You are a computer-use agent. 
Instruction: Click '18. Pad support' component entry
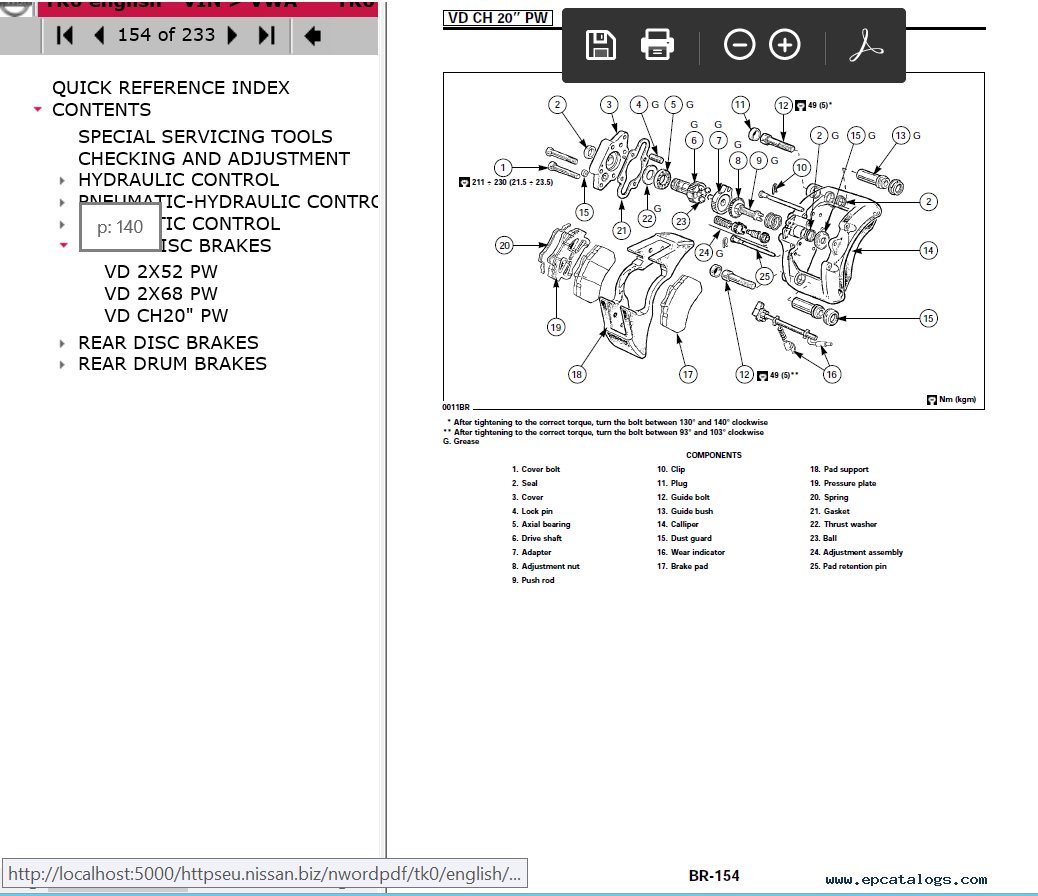839,469
